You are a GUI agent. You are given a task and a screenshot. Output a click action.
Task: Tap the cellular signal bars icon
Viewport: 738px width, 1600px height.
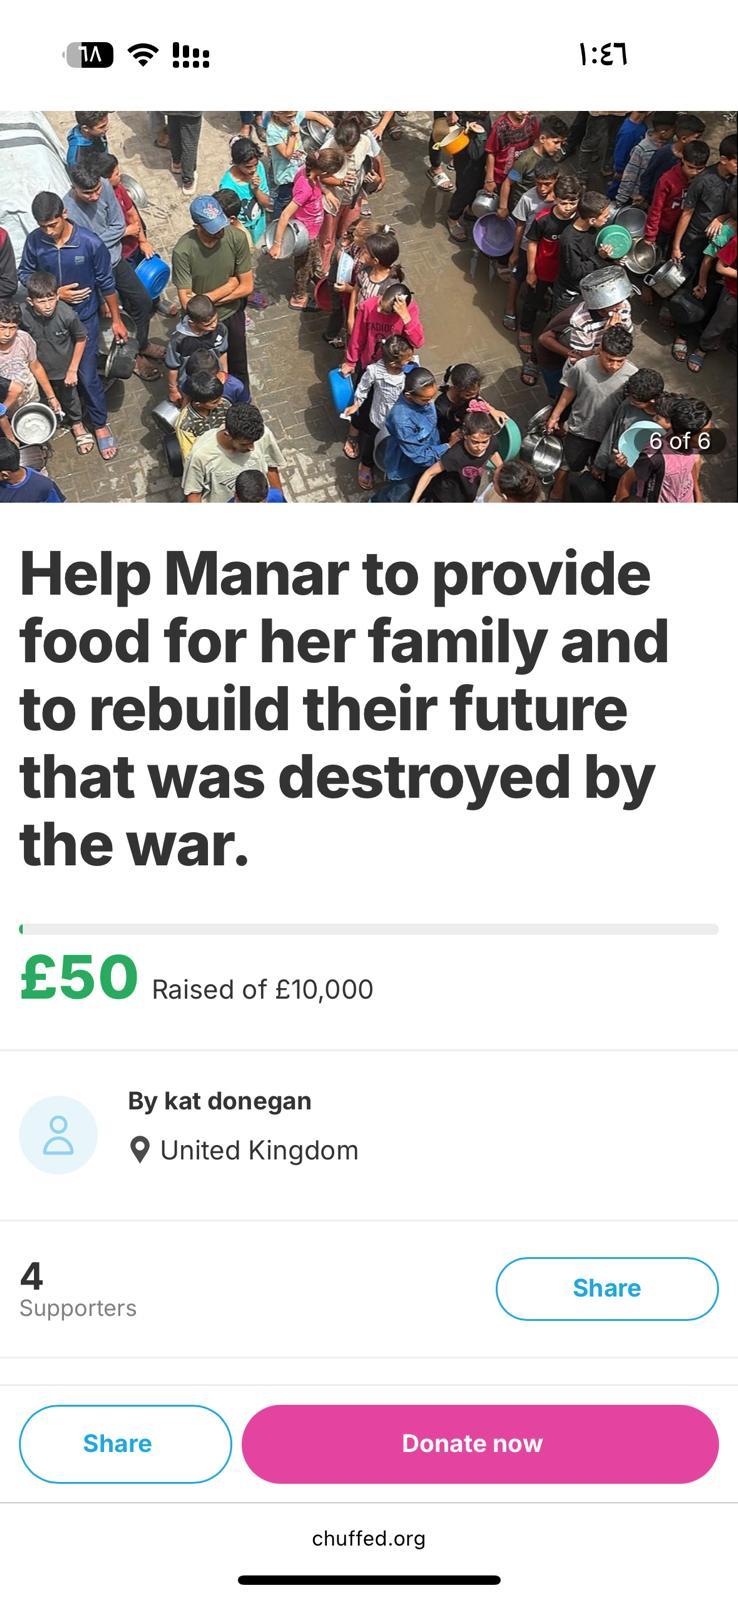(x=191, y=55)
